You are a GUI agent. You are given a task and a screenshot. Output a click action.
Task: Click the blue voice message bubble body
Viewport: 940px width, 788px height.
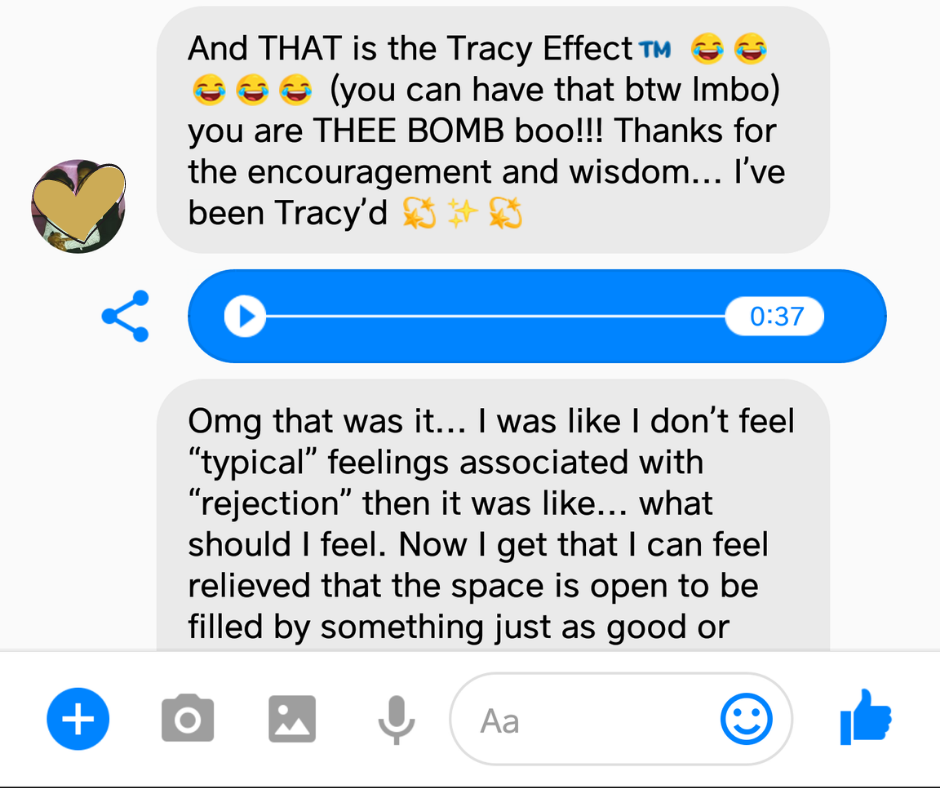point(537,316)
